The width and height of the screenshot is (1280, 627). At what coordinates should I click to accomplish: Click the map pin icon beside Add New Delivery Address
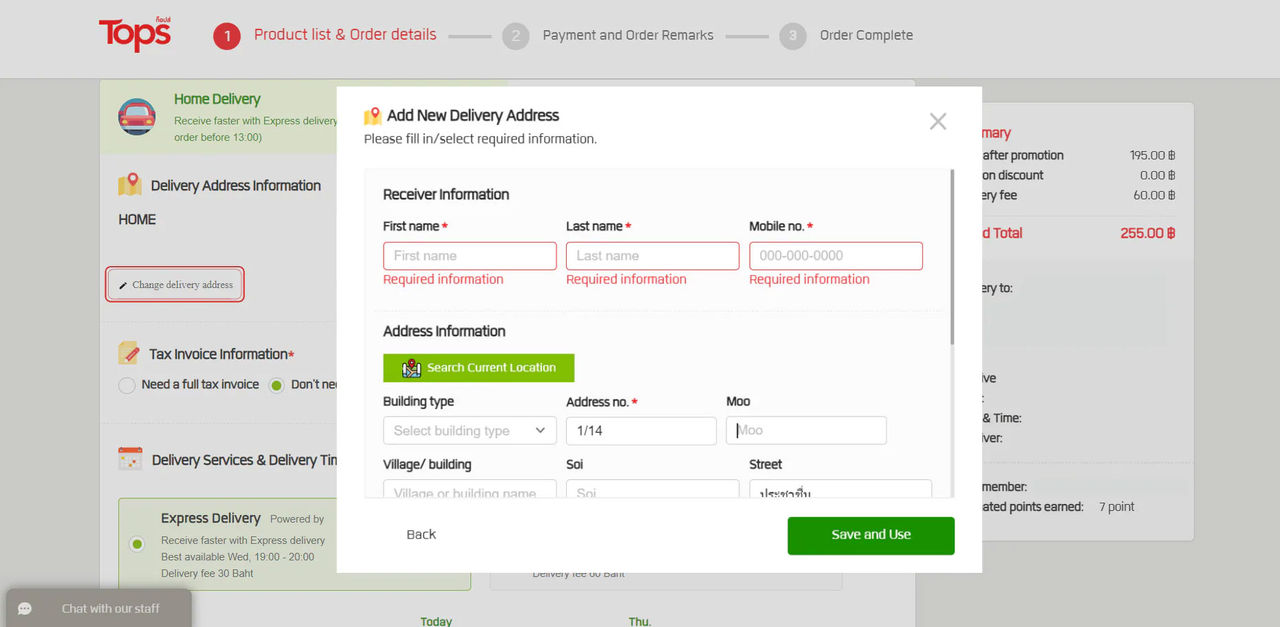[x=373, y=116]
